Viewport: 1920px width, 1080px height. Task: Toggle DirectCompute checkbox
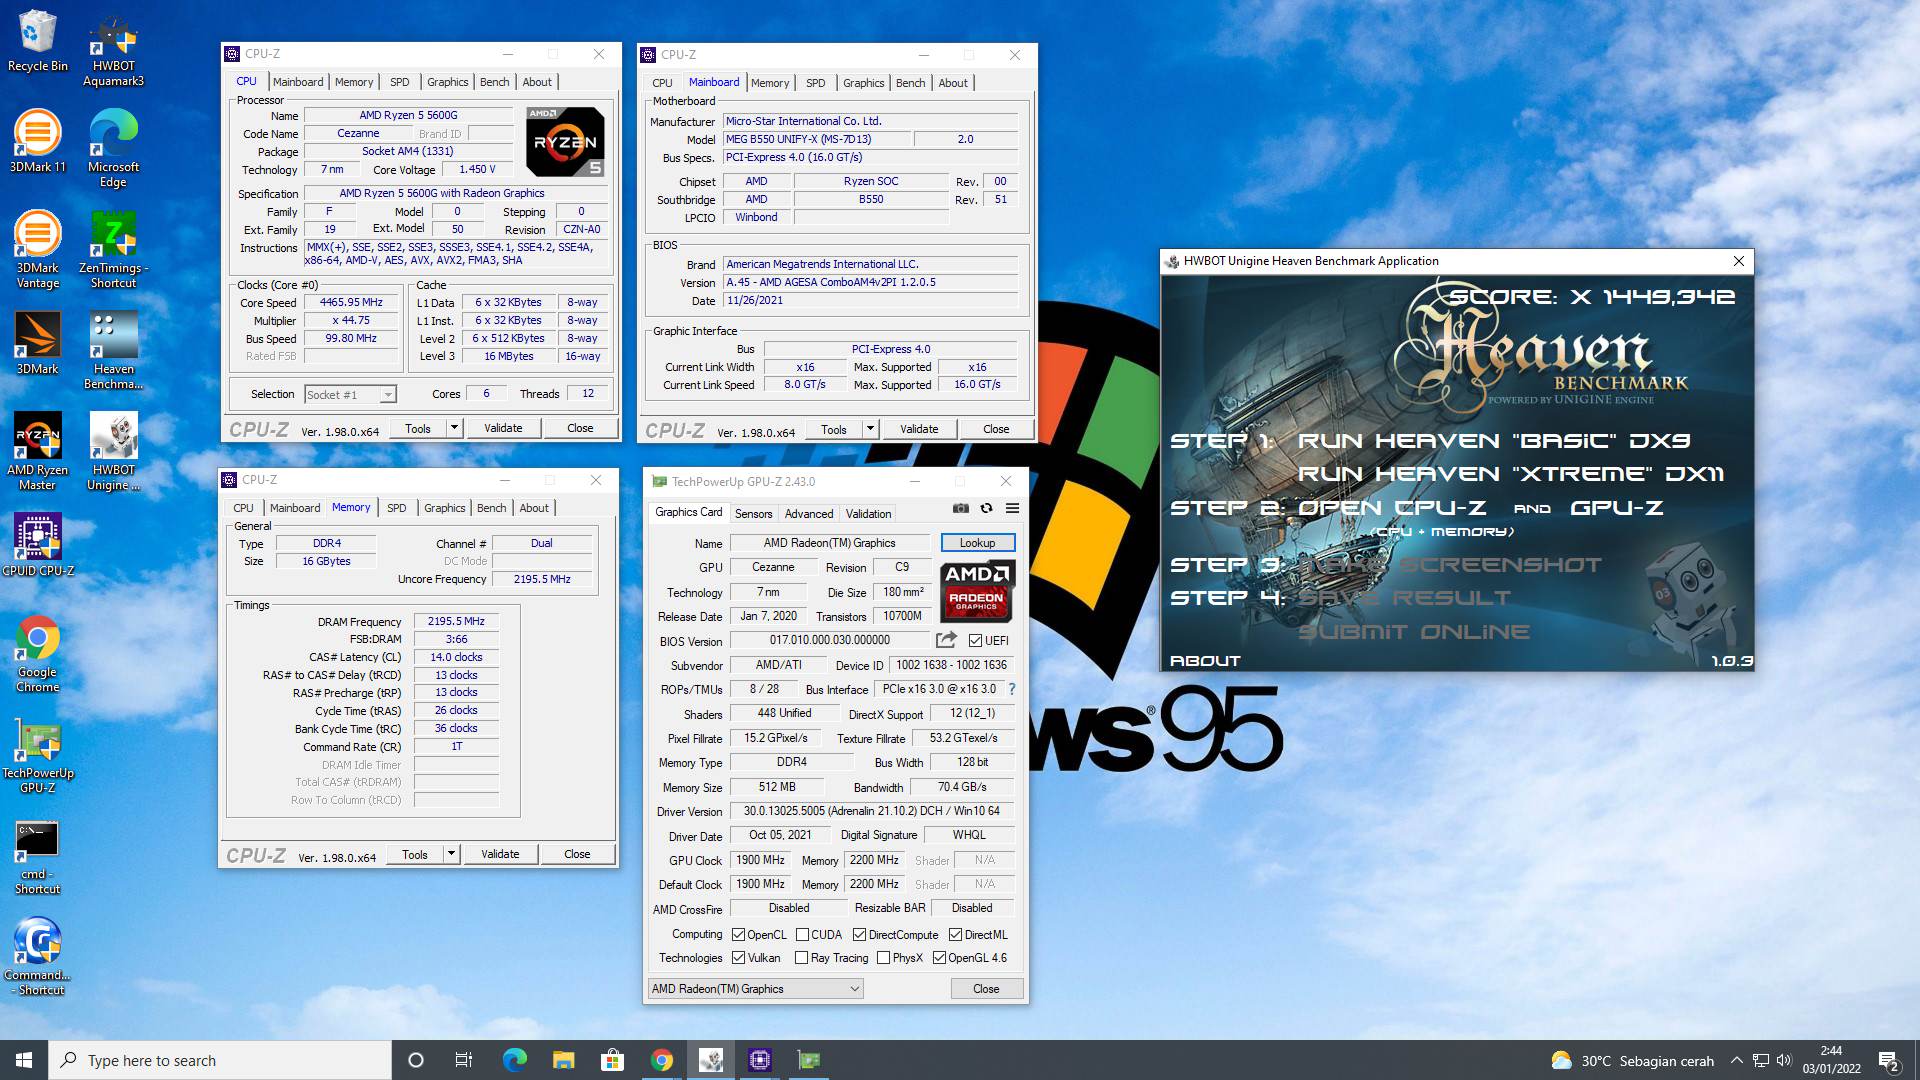tap(859, 935)
